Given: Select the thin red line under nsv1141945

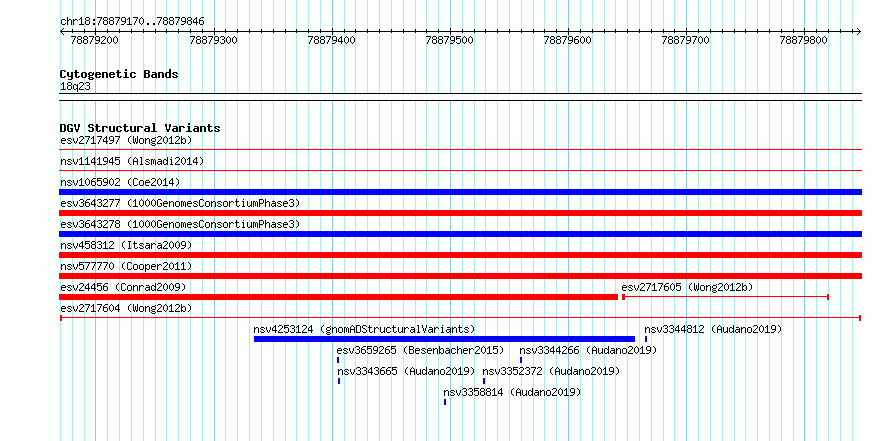Looking at the screenshot, I should pos(461,171).
